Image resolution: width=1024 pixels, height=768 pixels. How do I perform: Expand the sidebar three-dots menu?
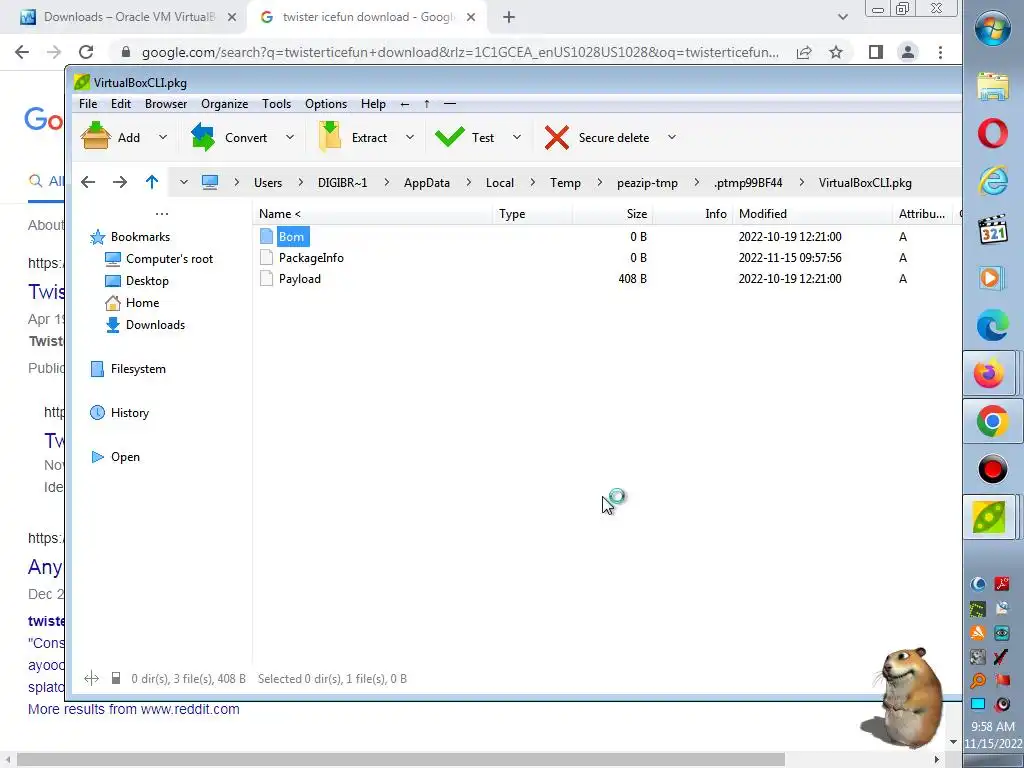(162, 214)
